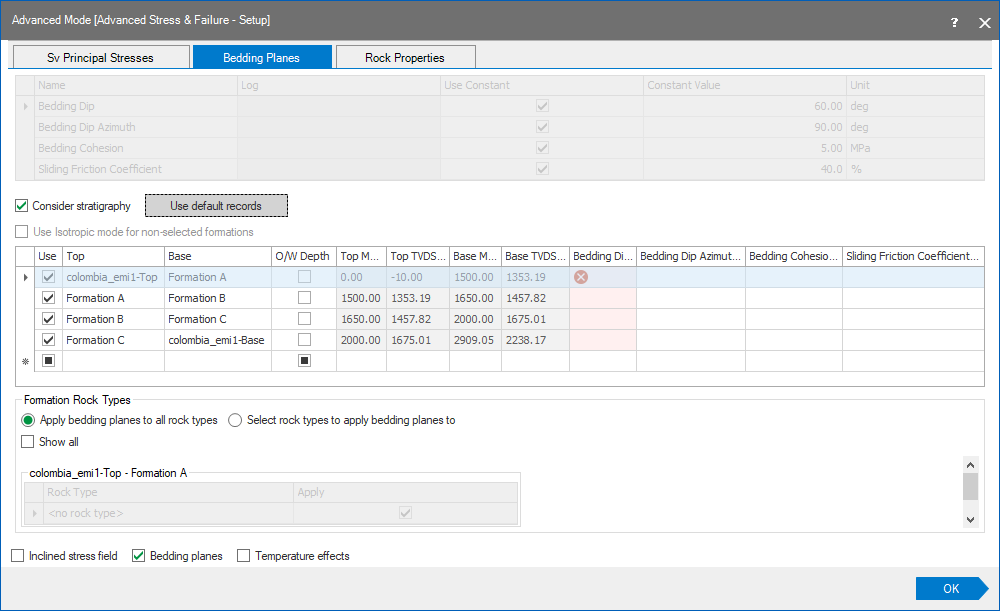Viewport: 1000px width, 611px height.
Task: Click the Bedding Dip cell for Formation B
Action: [x=602, y=319]
